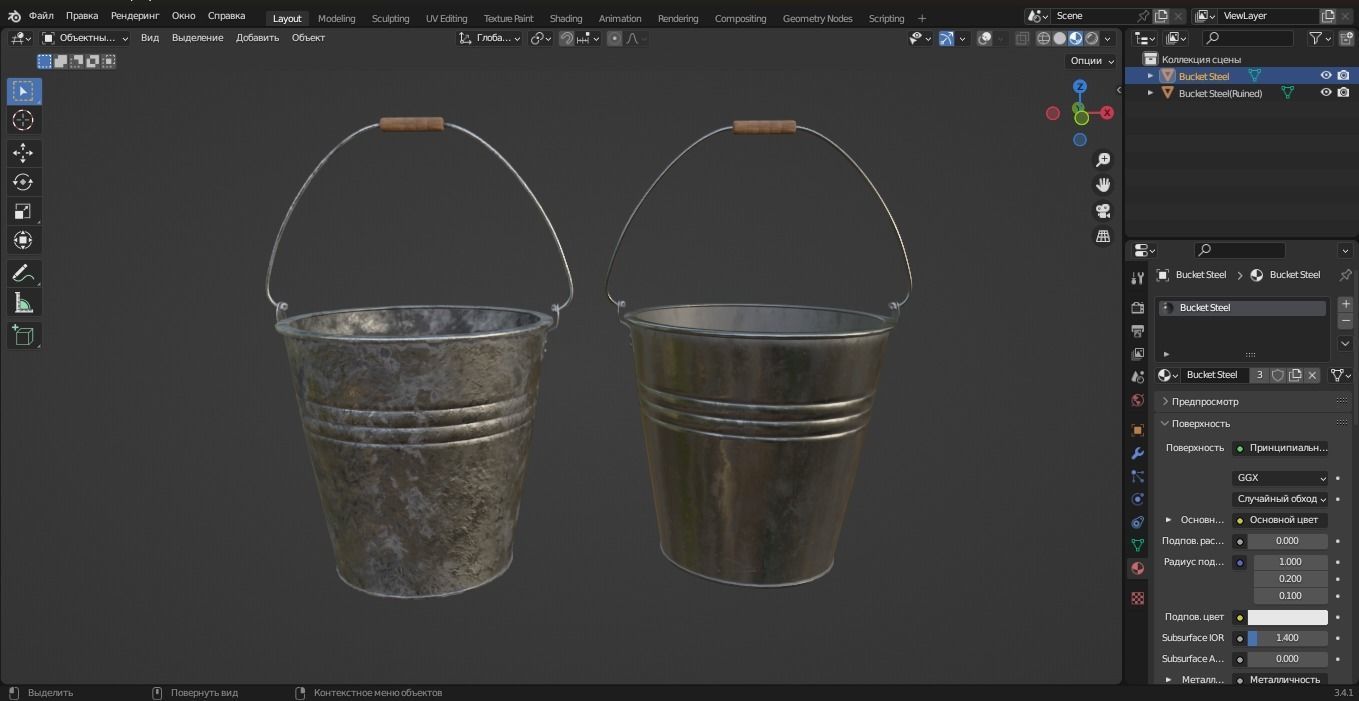Select the Add Cube tool
Viewport: 1359px width, 701px height.
tap(23, 335)
